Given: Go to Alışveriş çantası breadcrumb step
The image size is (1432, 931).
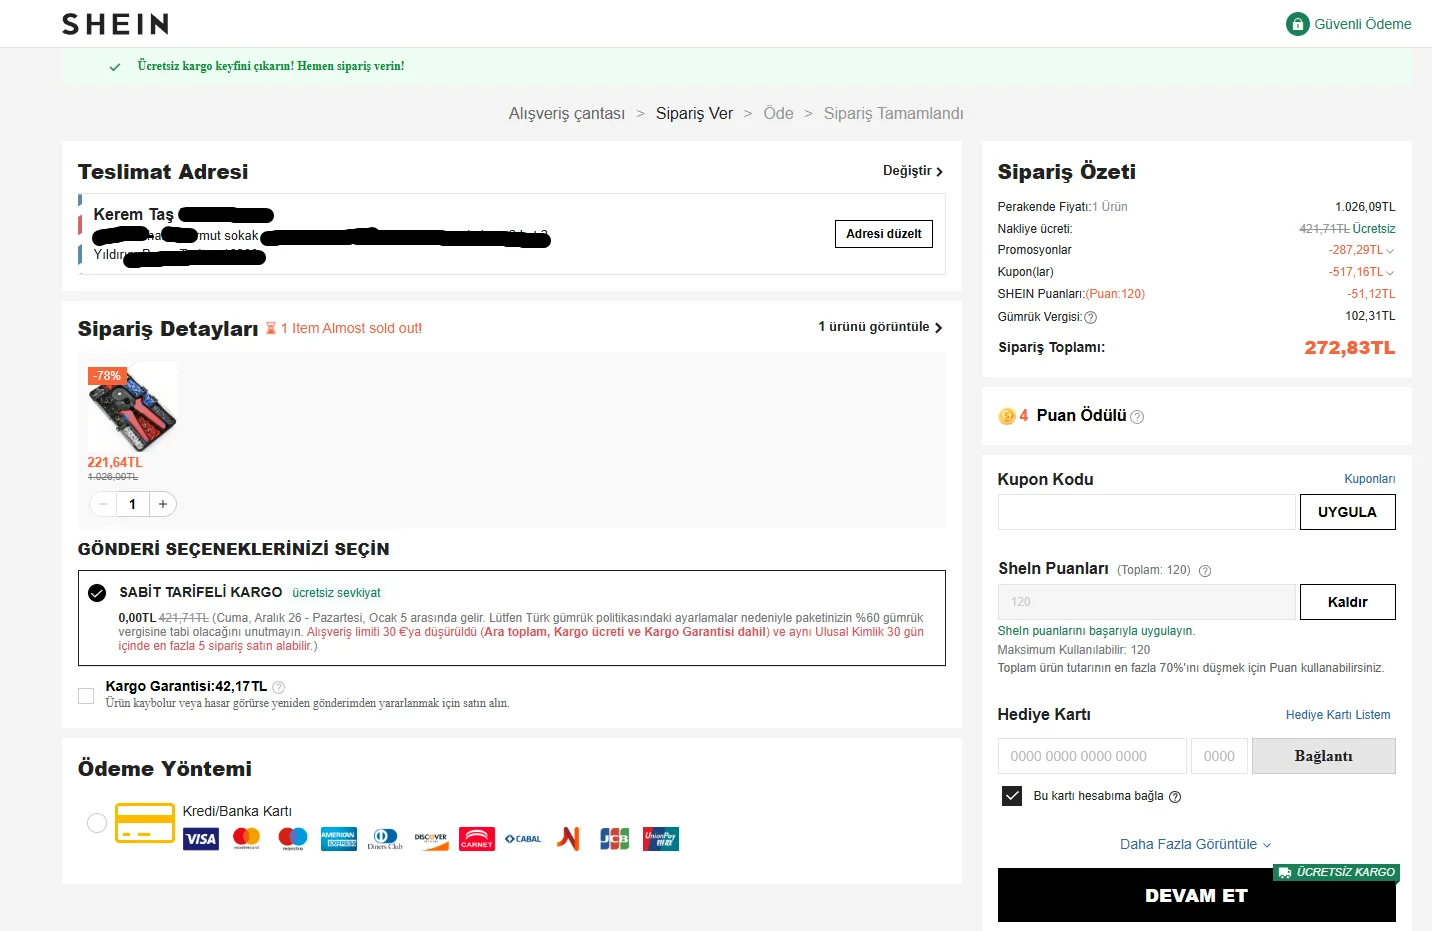Looking at the screenshot, I should (567, 114).
